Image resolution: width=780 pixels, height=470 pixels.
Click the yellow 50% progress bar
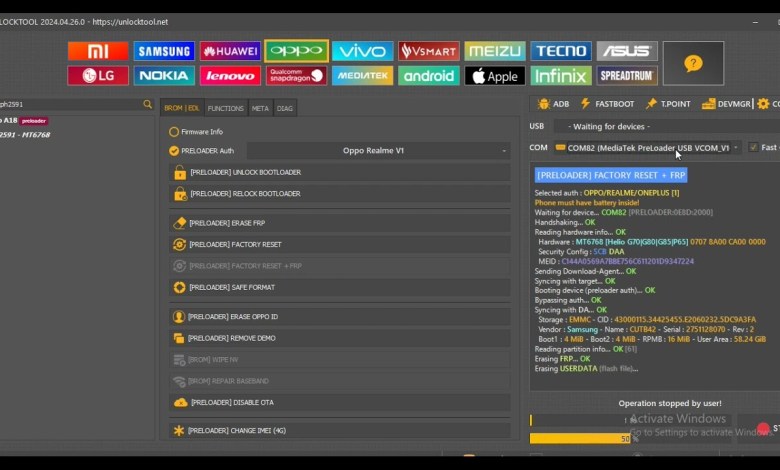pos(581,438)
